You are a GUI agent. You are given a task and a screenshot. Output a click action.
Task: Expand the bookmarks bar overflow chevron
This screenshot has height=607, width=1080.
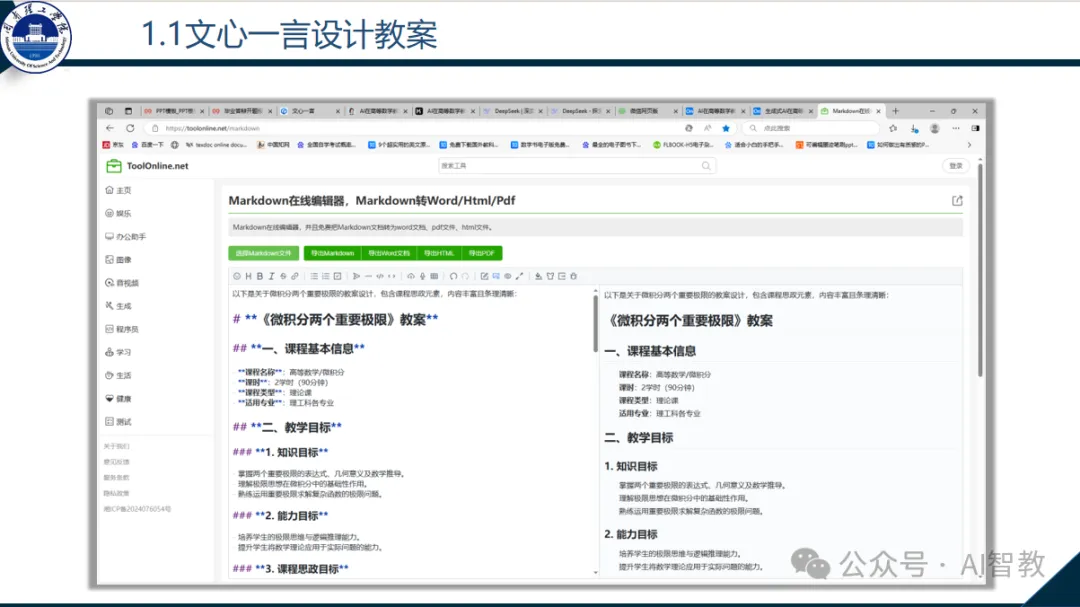[x=969, y=145]
